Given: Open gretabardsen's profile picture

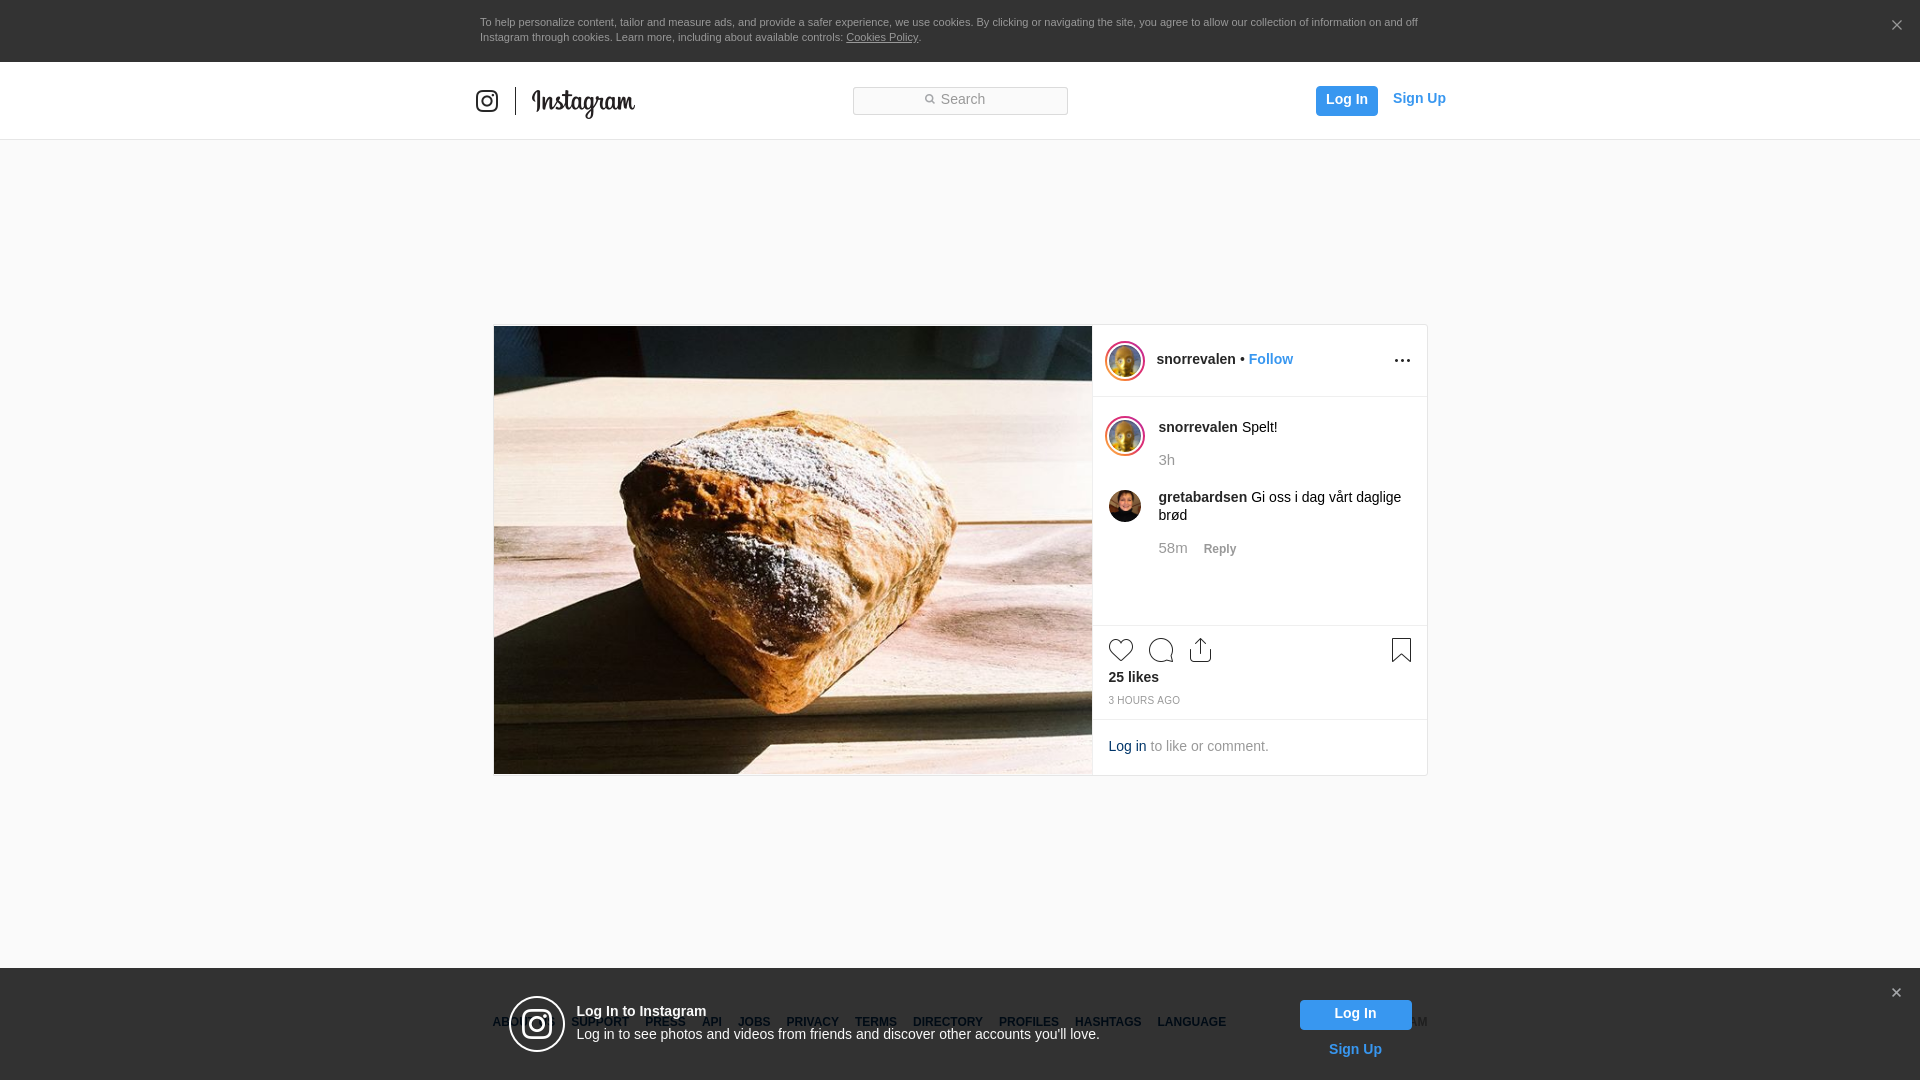Looking at the screenshot, I should (x=1125, y=506).
